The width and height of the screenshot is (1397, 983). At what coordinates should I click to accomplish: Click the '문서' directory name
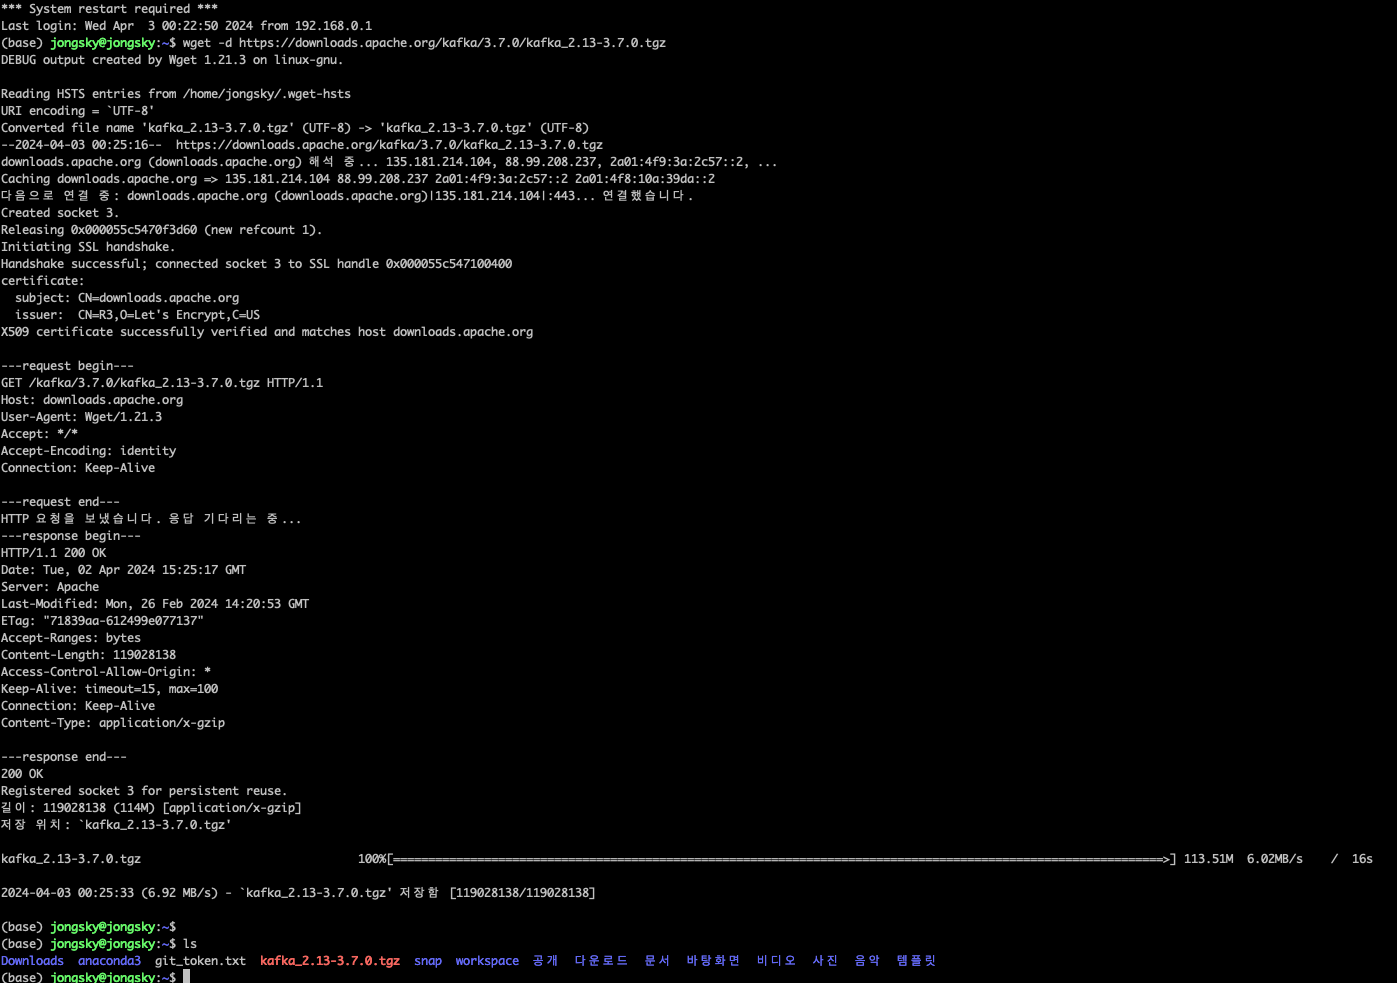click(657, 961)
